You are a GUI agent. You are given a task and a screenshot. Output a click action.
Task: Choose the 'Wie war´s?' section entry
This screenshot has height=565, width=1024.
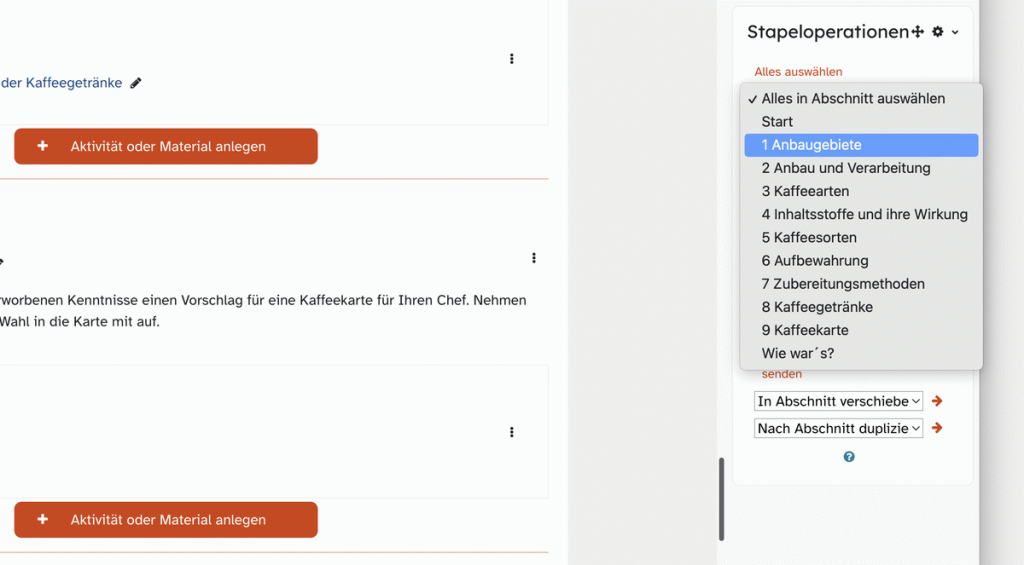797,353
